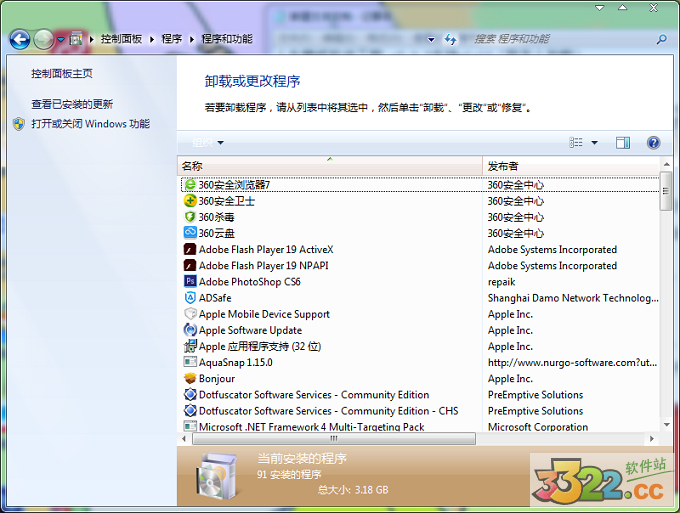Image resolution: width=680 pixels, height=513 pixels.
Task: Open the view options dropdown arrow
Action: pyautogui.click(x=595, y=143)
